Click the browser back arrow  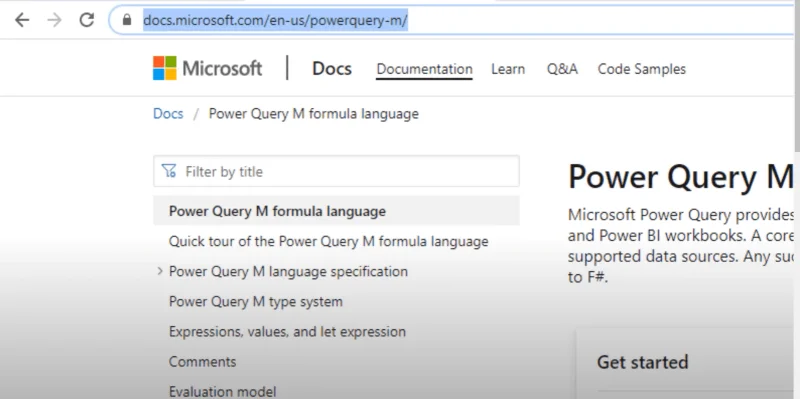pyautogui.click(x=22, y=20)
